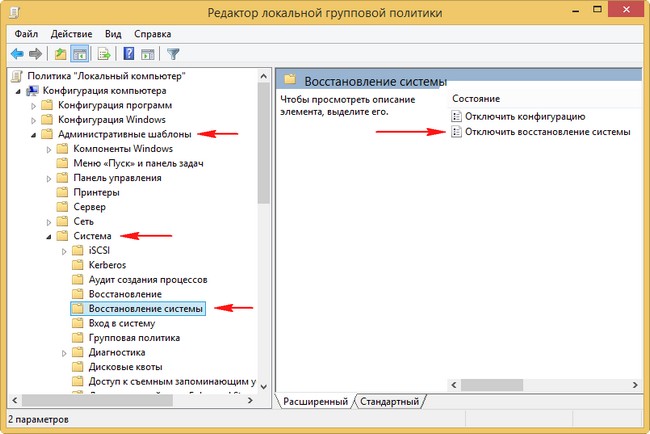Click the Forward arrow in the toolbar
The height and width of the screenshot is (434, 650).
(36, 53)
